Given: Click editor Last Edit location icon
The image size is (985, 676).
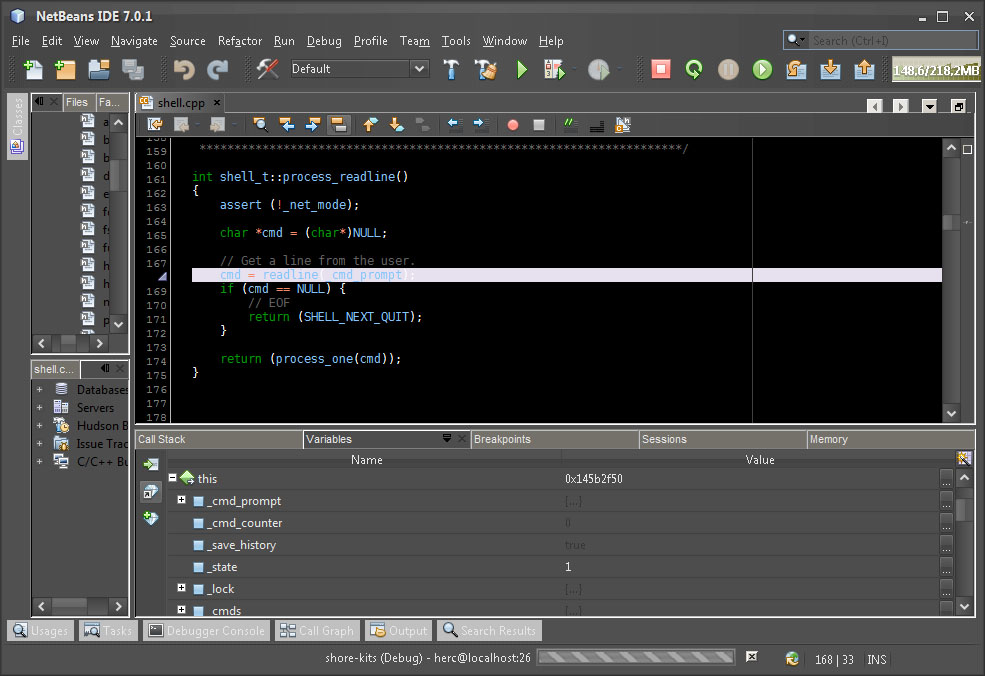Looking at the screenshot, I should [155, 124].
